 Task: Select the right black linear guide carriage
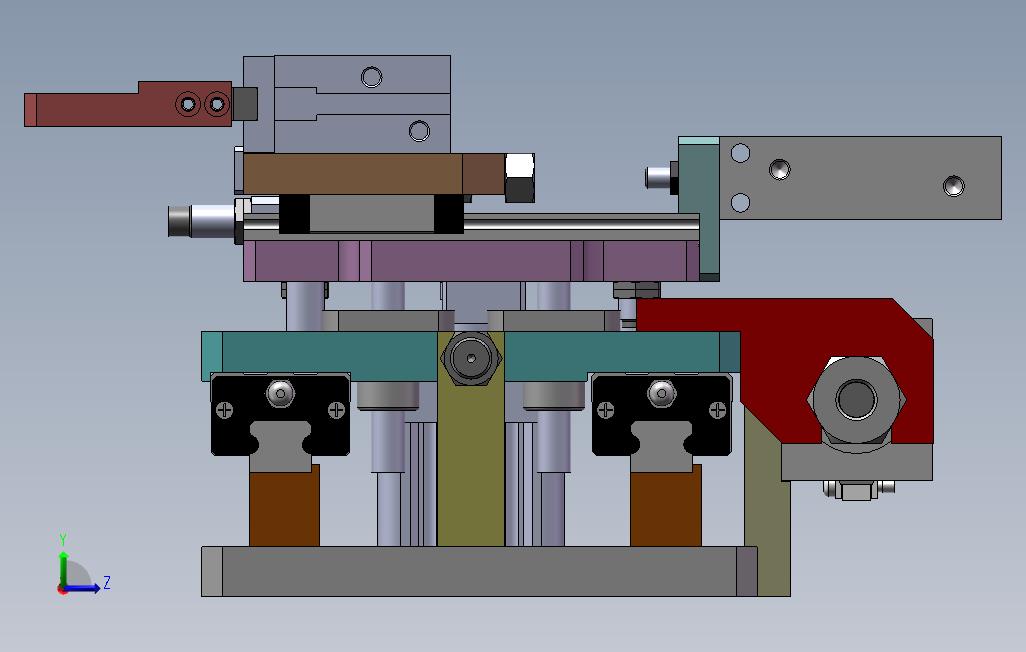click(x=662, y=414)
